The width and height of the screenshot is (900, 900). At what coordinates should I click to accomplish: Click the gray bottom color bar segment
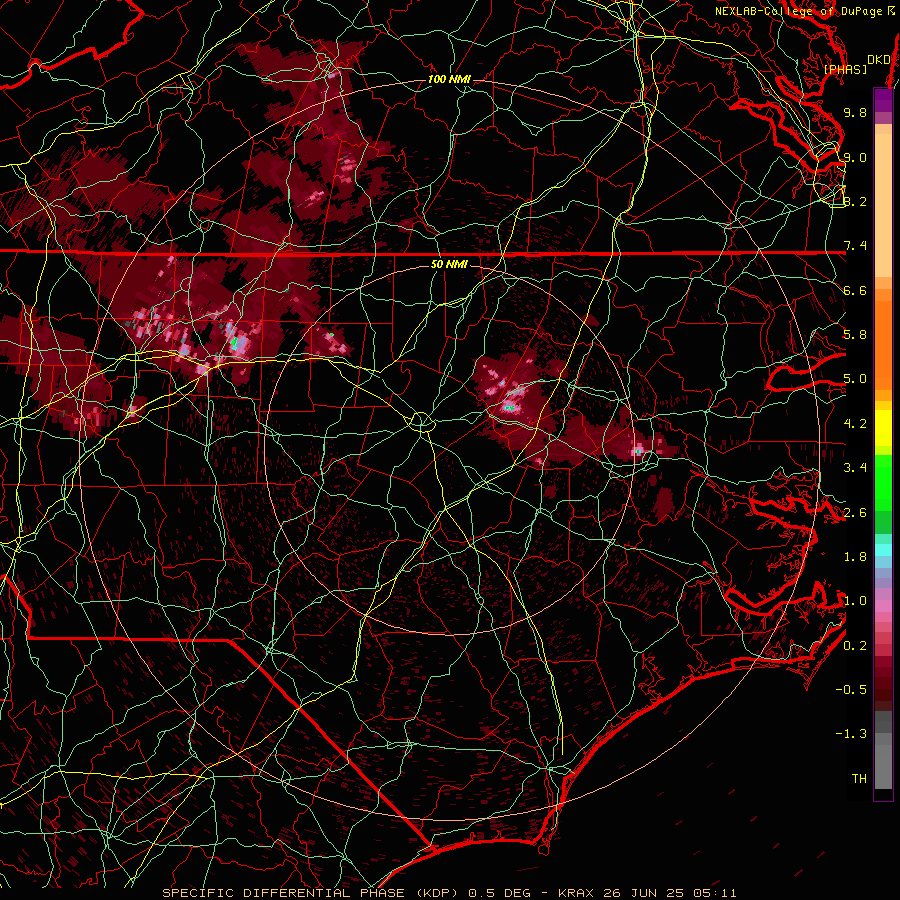(x=883, y=763)
